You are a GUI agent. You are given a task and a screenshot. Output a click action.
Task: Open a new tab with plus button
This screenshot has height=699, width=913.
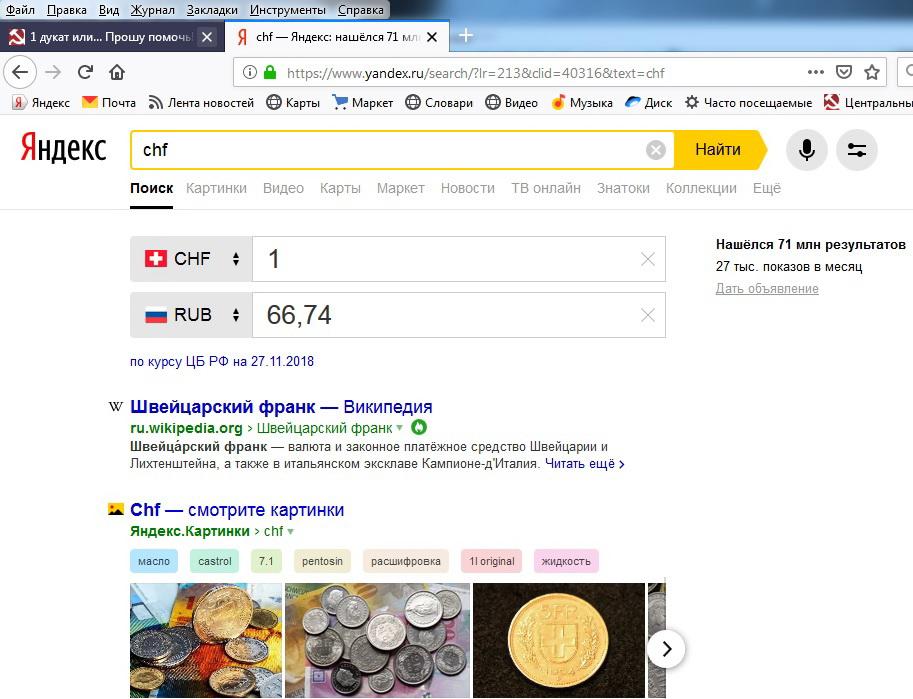coord(466,36)
